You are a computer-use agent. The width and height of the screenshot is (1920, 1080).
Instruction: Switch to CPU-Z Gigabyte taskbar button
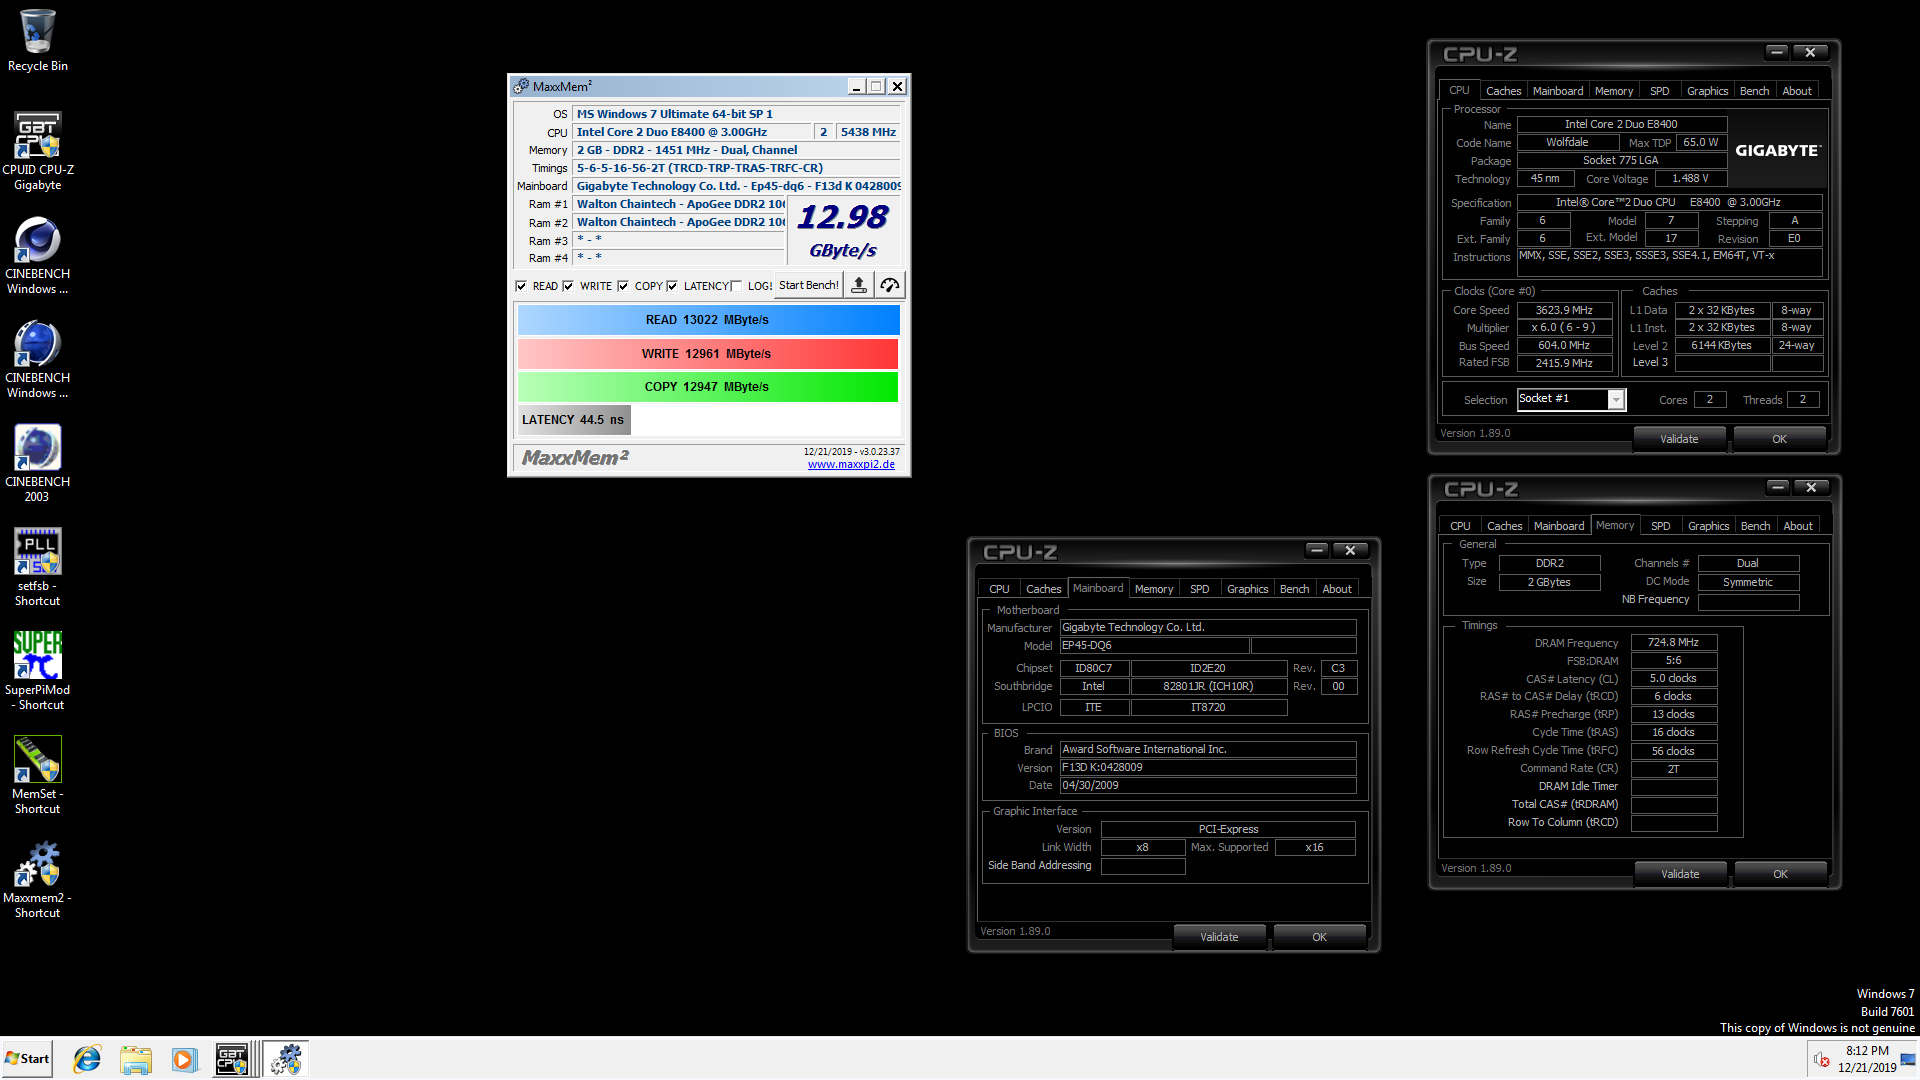click(234, 1059)
